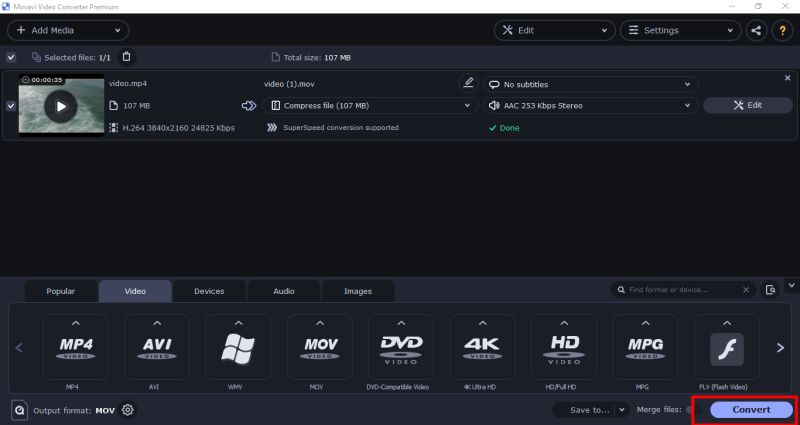Viewport: 800px width, 425px height.
Task: Toggle the select all files checkbox
Action: 11,57
